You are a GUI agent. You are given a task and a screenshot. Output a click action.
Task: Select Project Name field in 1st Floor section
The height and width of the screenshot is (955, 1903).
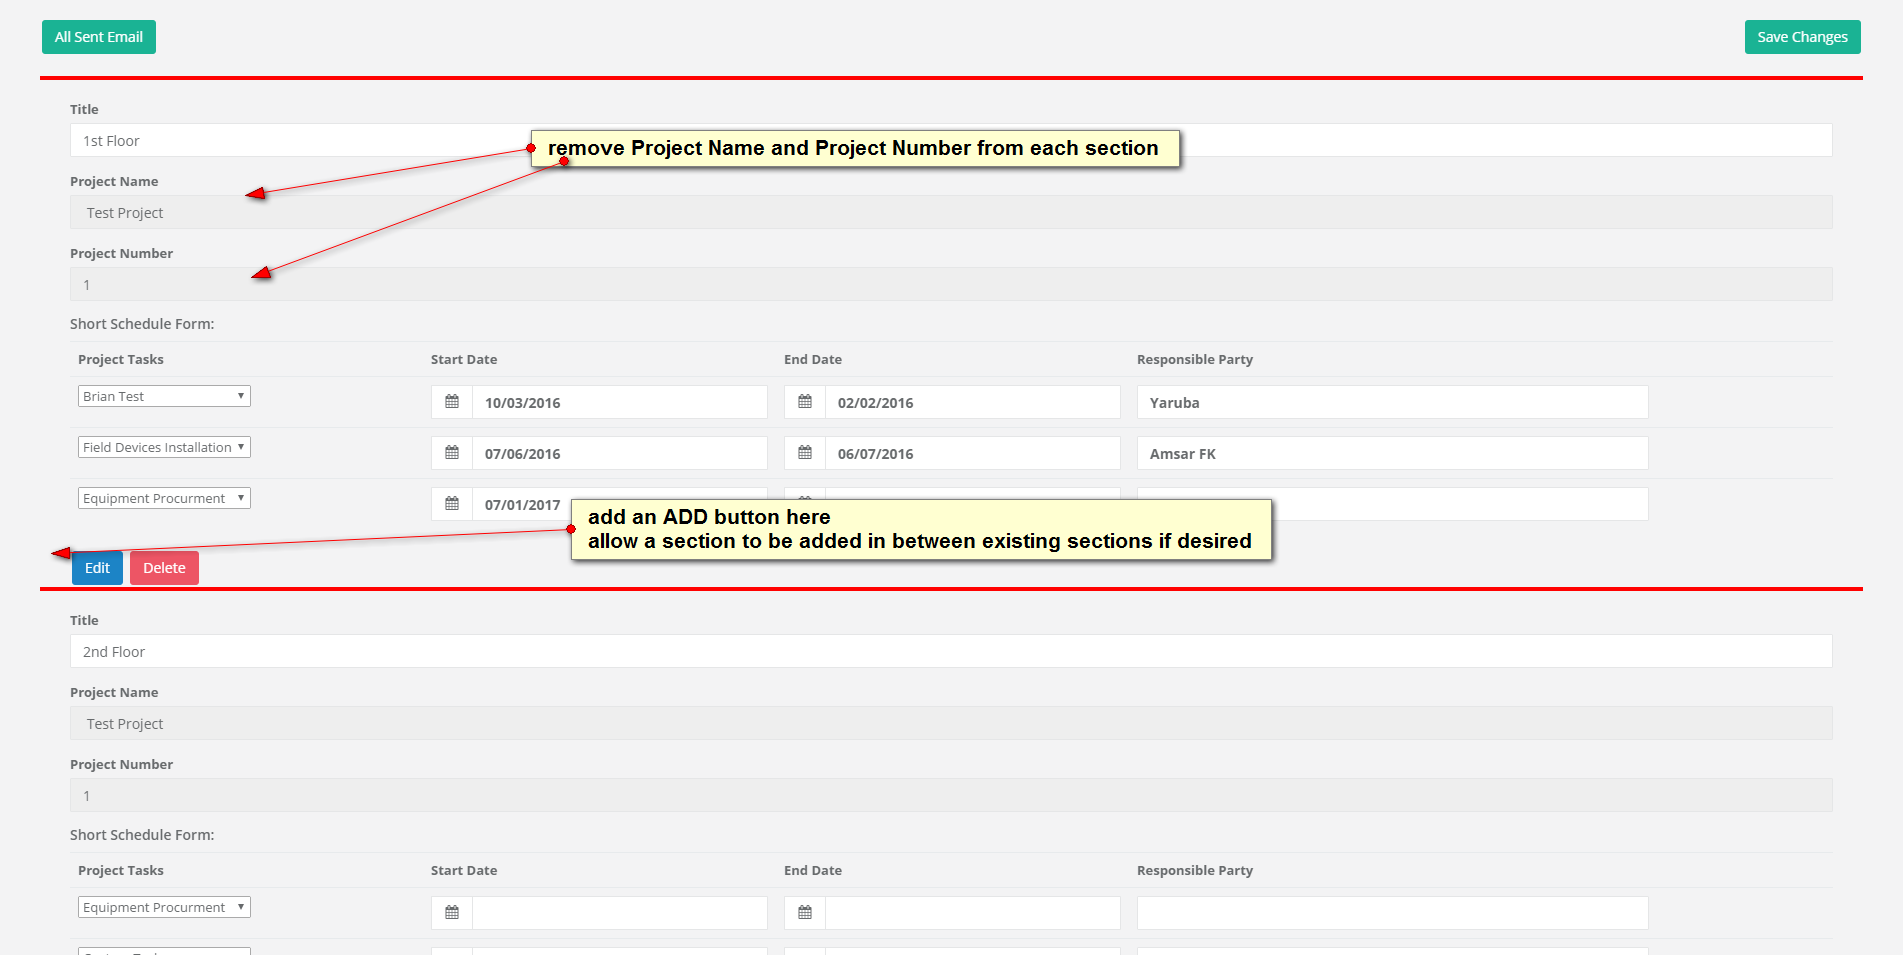(951, 212)
